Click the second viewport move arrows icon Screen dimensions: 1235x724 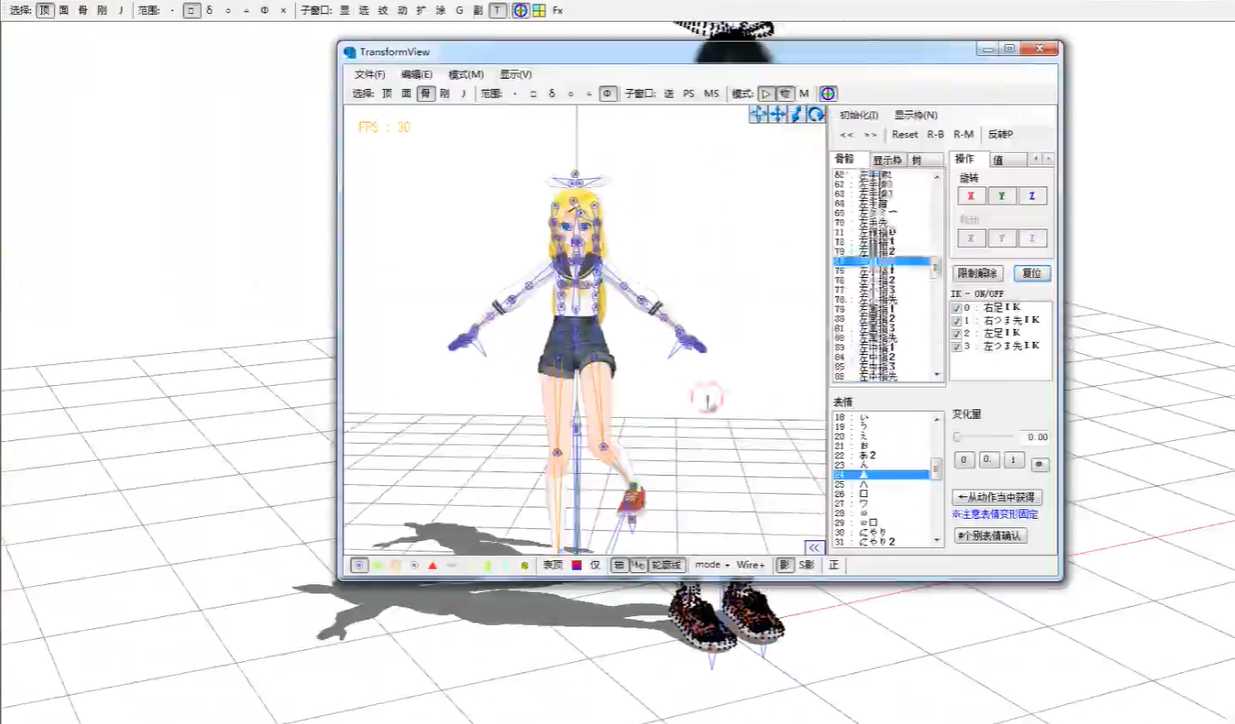point(778,115)
